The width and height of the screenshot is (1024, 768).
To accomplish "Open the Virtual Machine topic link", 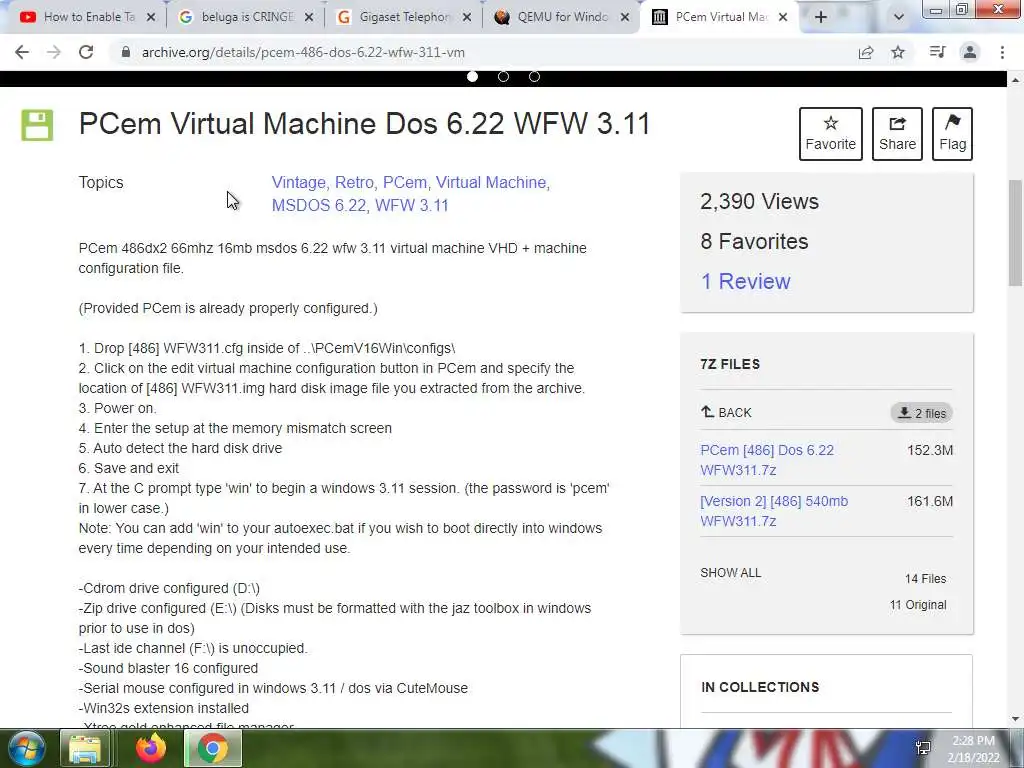I will (493, 183).
